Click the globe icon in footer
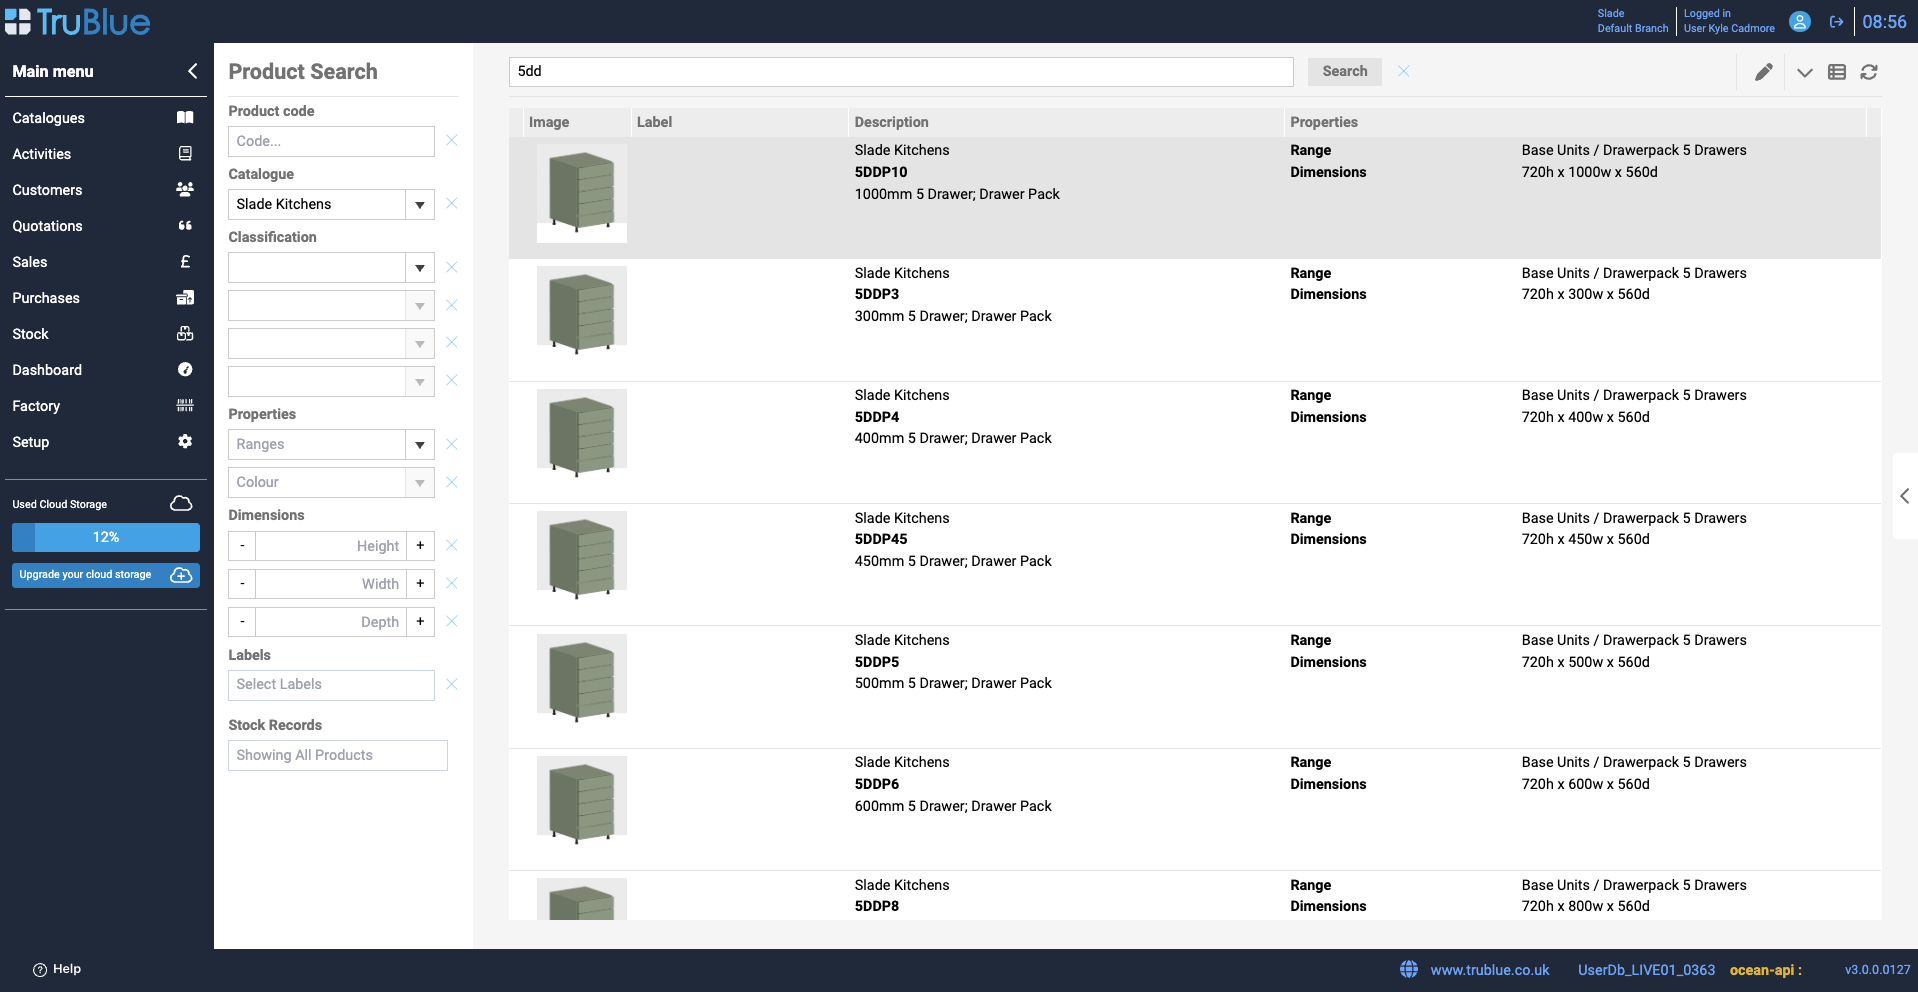The width and height of the screenshot is (1918, 992). pos(1409,969)
